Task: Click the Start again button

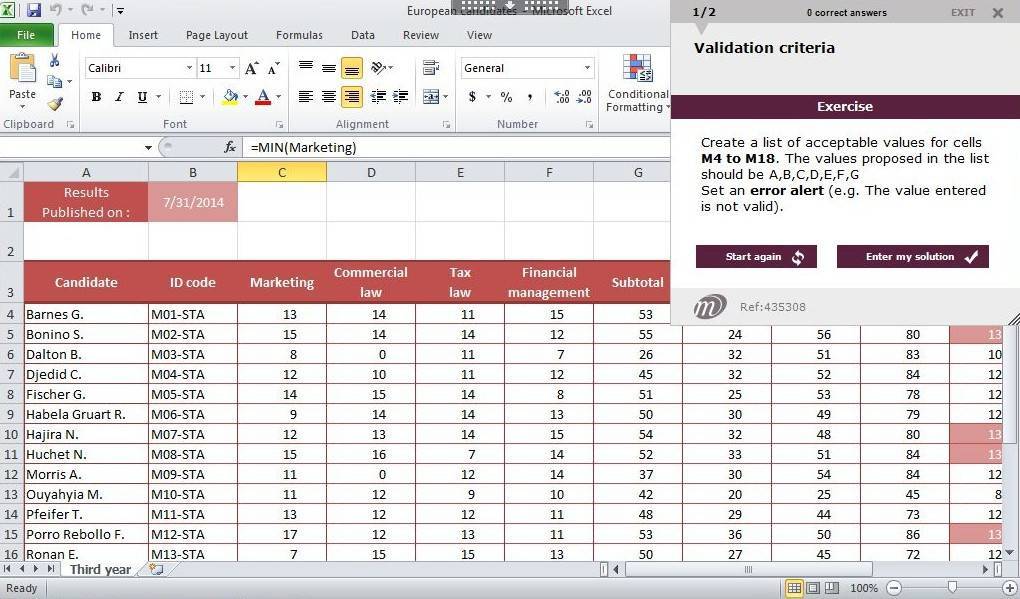Action: [x=756, y=257]
